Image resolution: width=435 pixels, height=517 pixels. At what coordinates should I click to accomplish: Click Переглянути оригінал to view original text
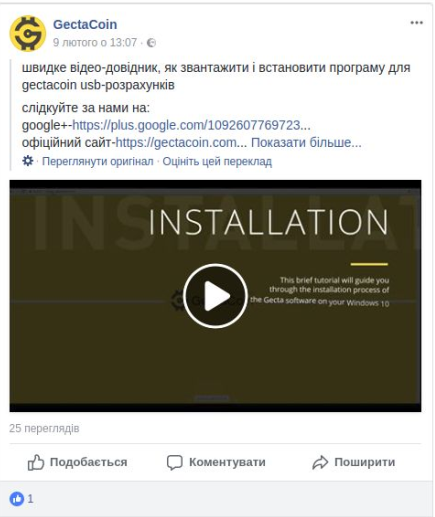[98, 161]
